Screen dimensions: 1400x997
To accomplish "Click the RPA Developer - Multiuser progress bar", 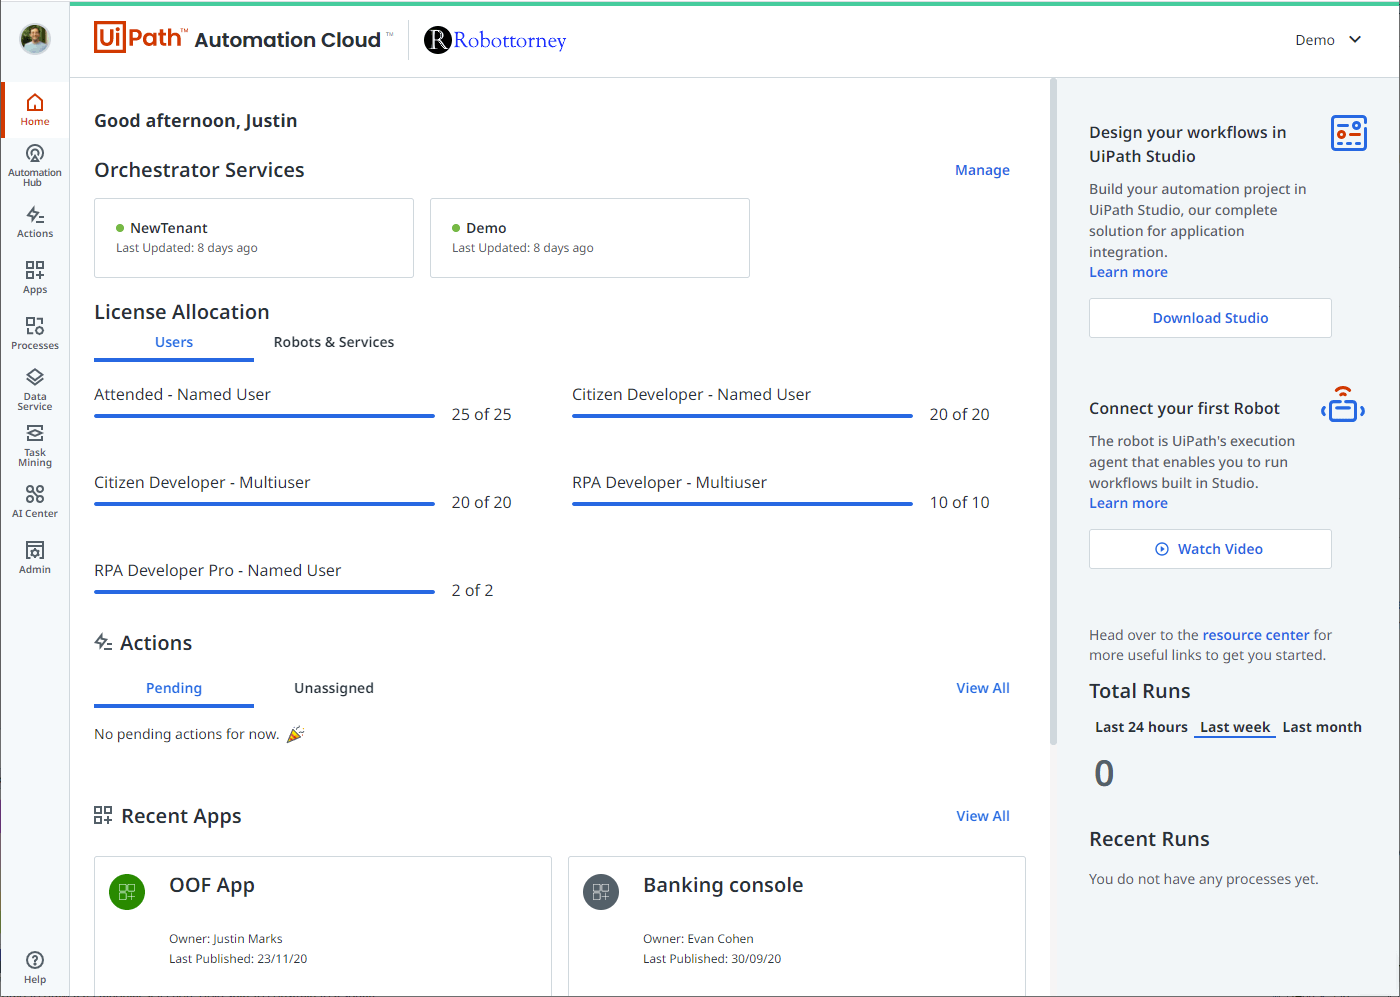I will [742, 504].
